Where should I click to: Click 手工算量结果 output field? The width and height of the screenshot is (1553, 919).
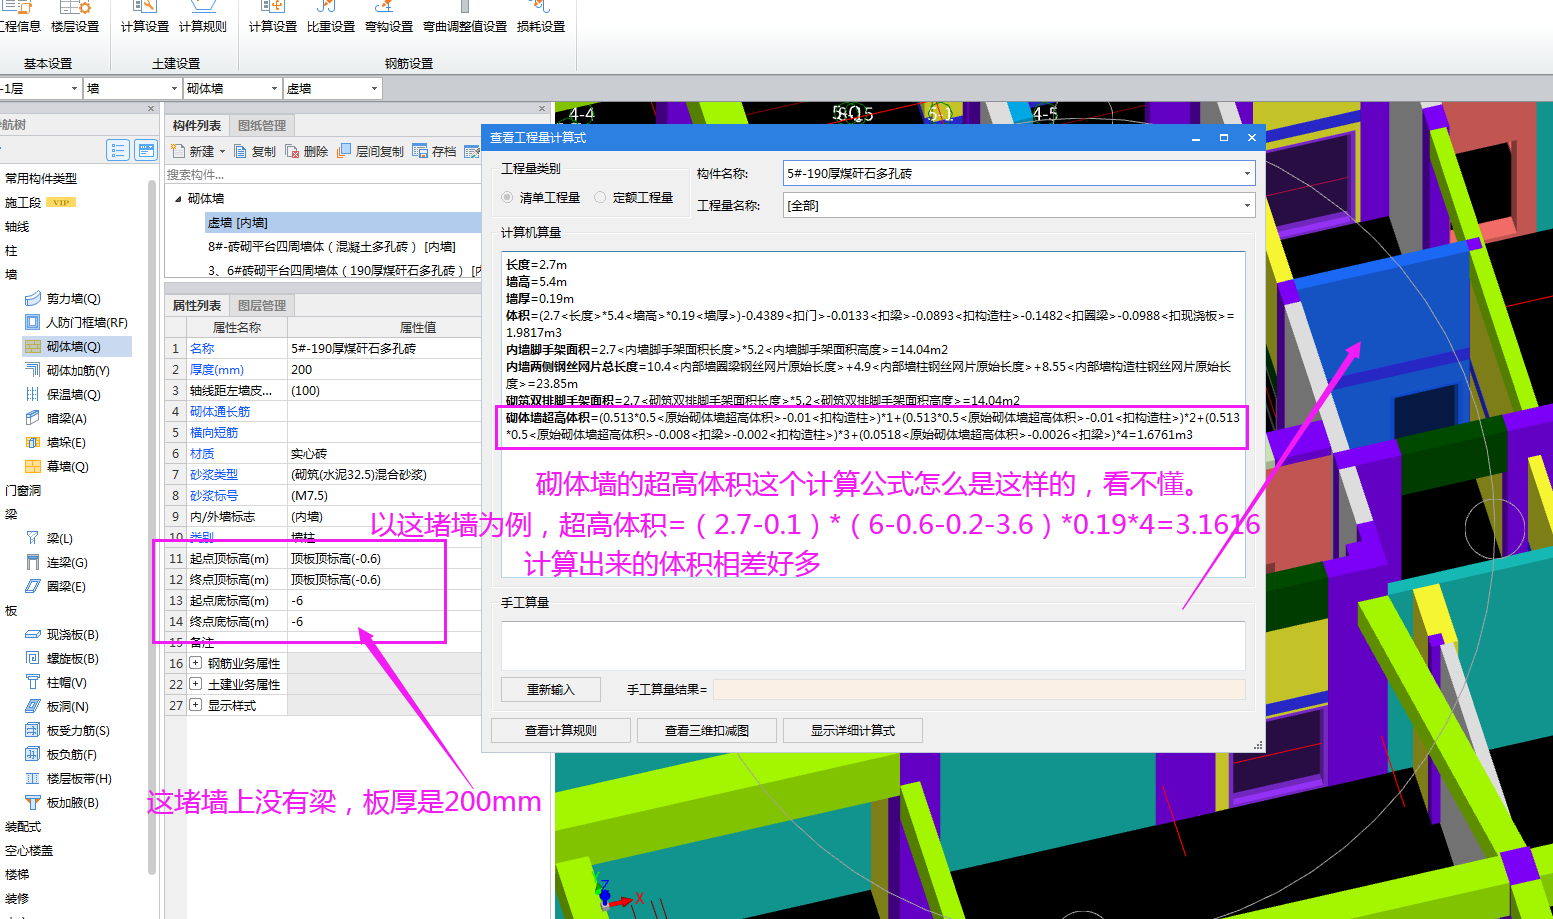979,689
